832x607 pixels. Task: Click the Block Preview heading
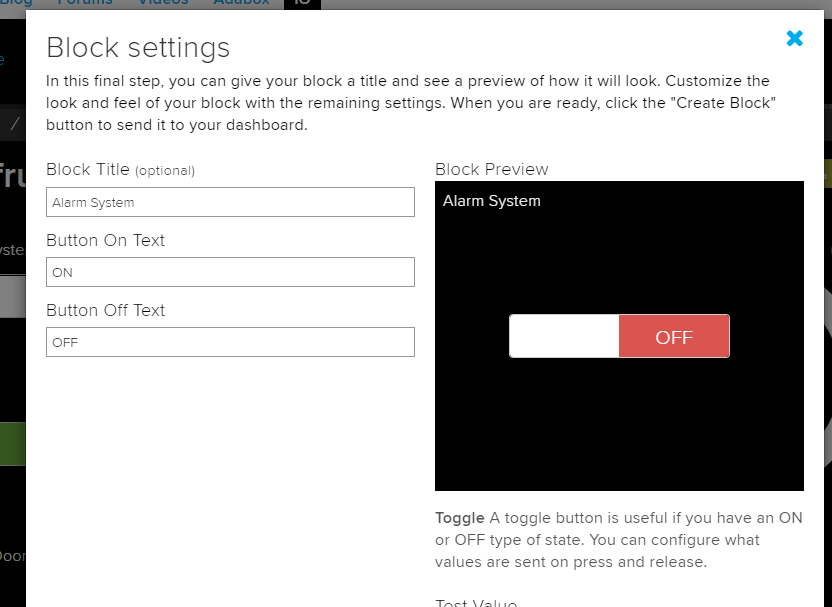pos(491,169)
